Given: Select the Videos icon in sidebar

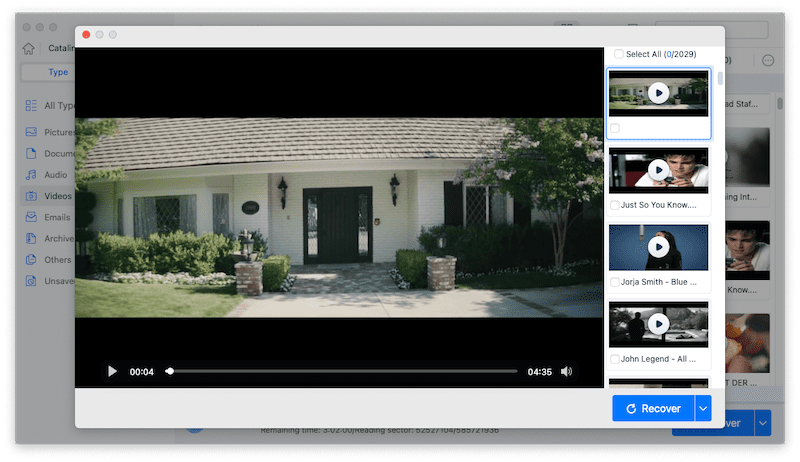Looking at the screenshot, I should click(31, 196).
